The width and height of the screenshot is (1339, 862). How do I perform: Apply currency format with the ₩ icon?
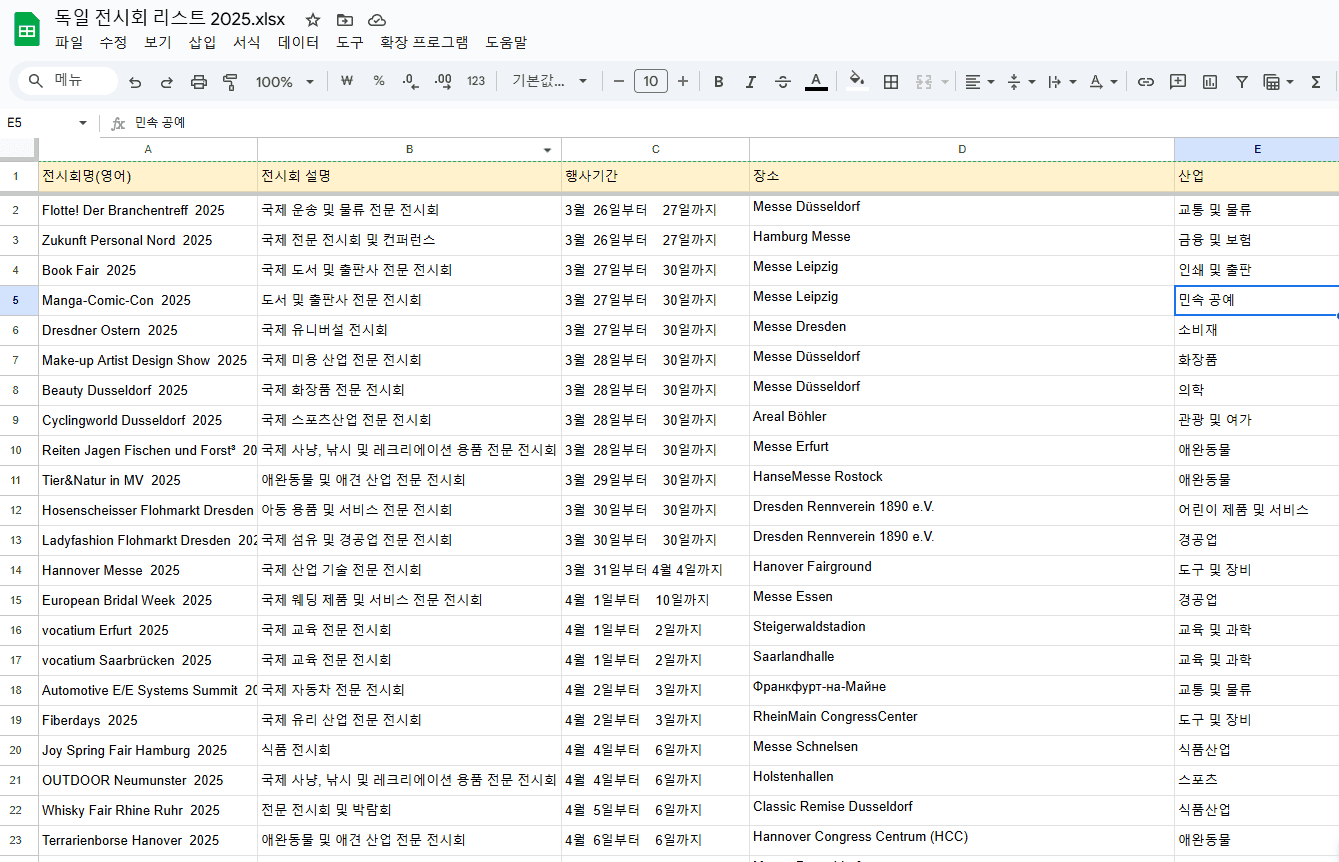347,81
